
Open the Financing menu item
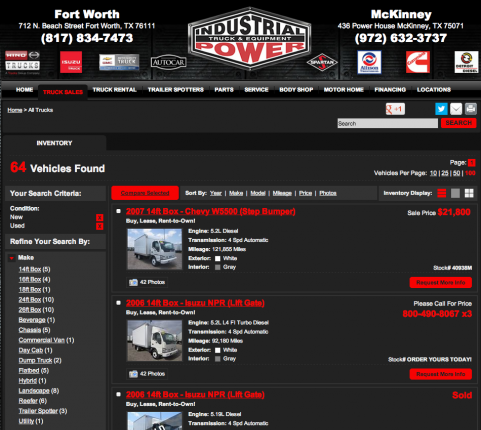(390, 90)
